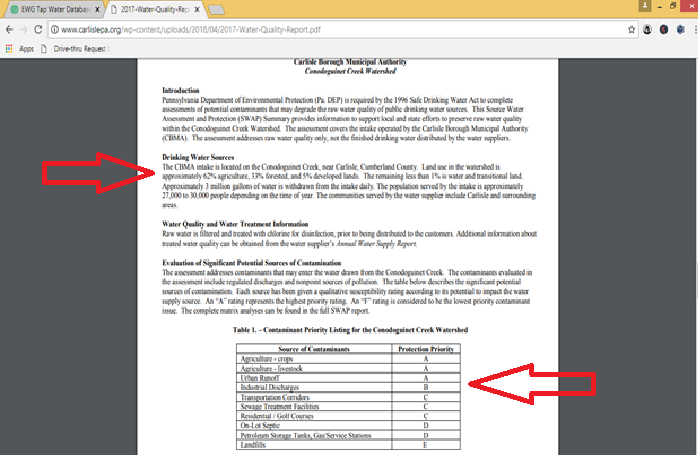
Task: Click Annual Water Supply Report italic text
Action: pos(376,244)
